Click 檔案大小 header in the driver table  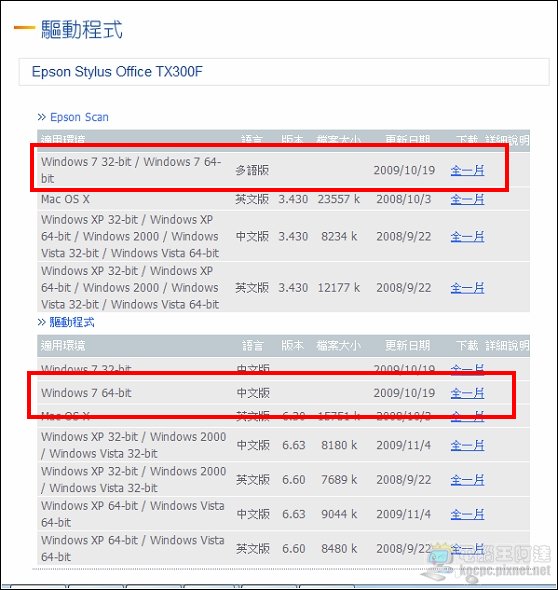click(x=339, y=345)
